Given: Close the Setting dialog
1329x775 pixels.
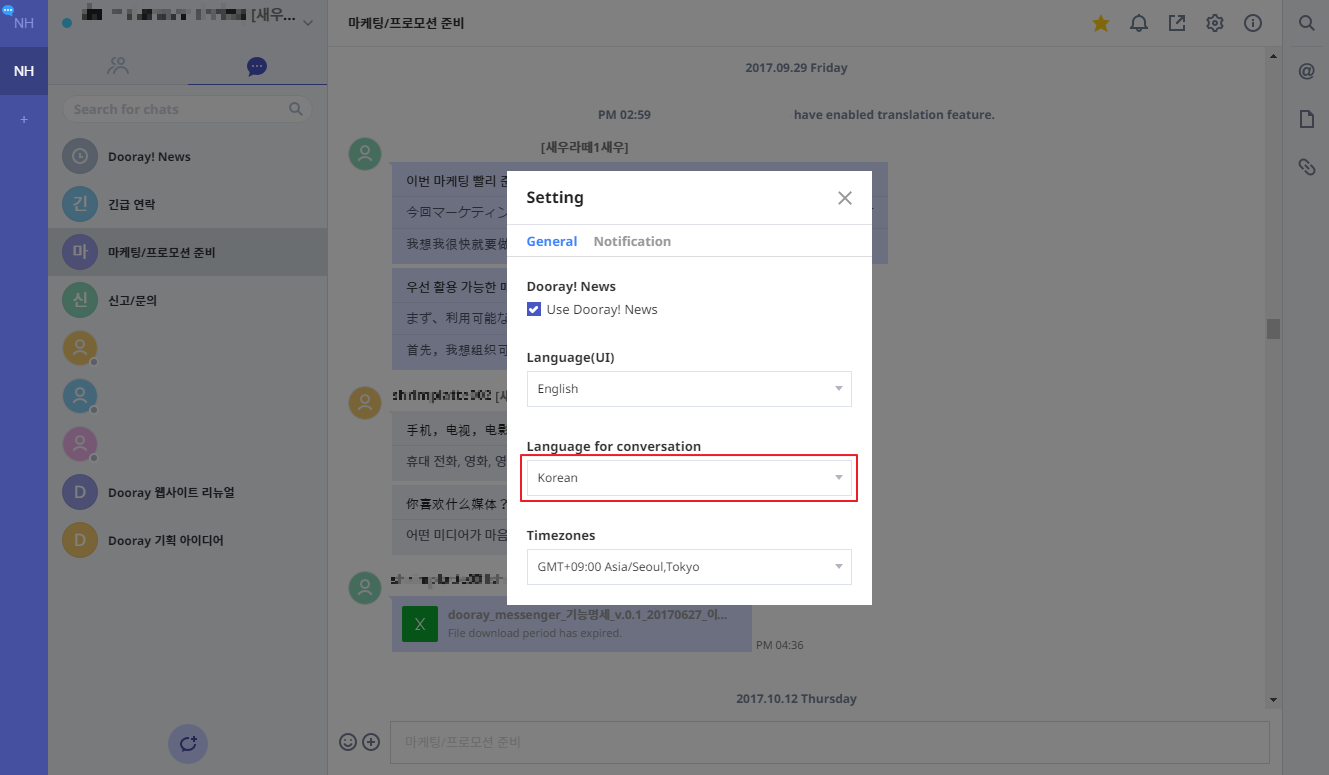Looking at the screenshot, I should pos(845,198).
